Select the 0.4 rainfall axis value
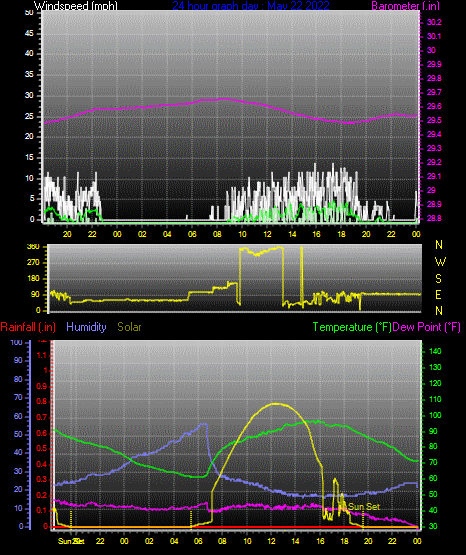Viewport: 466px width, 555px height. tap(42, 464)
